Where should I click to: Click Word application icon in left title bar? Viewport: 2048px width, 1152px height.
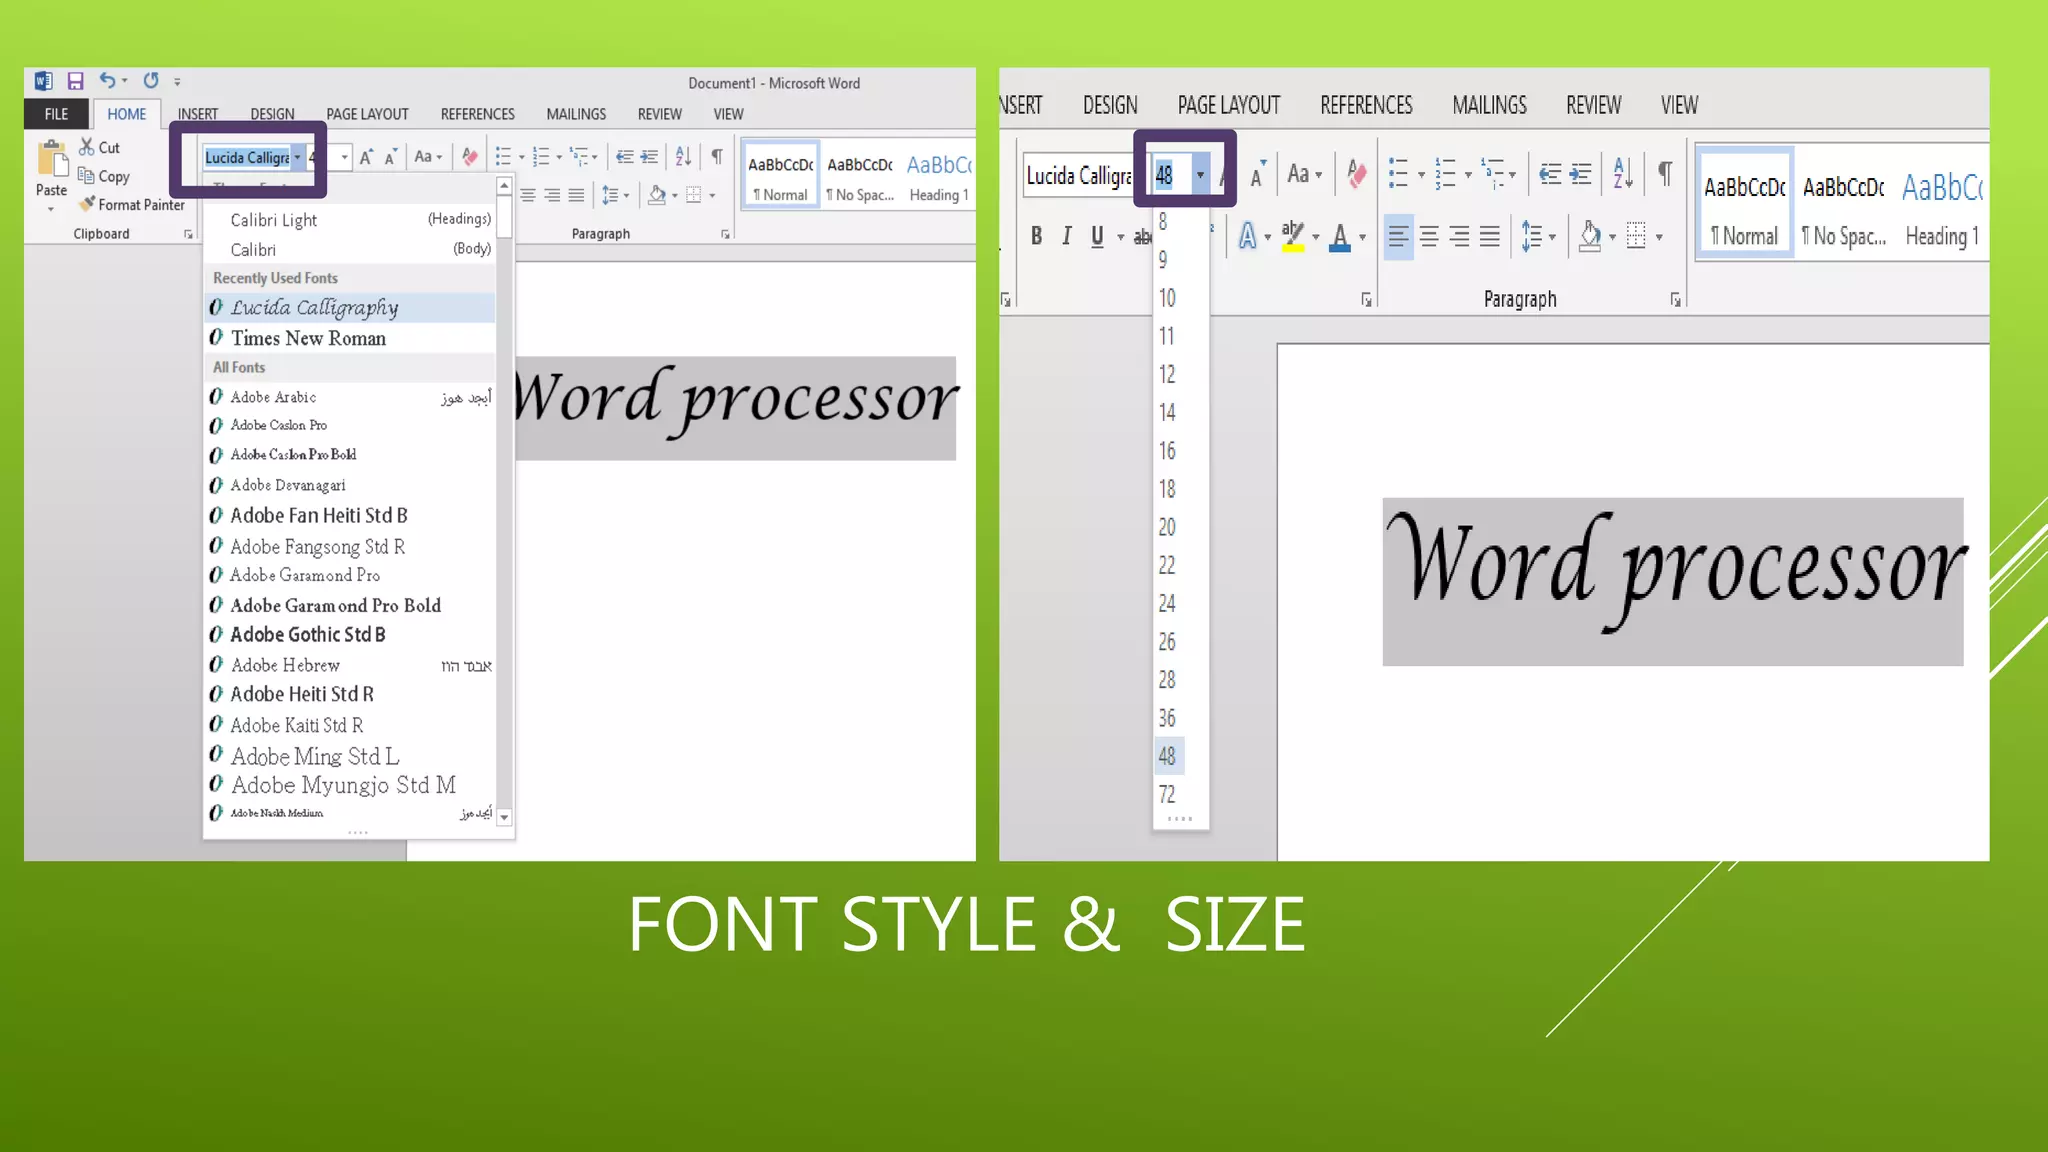43,81
